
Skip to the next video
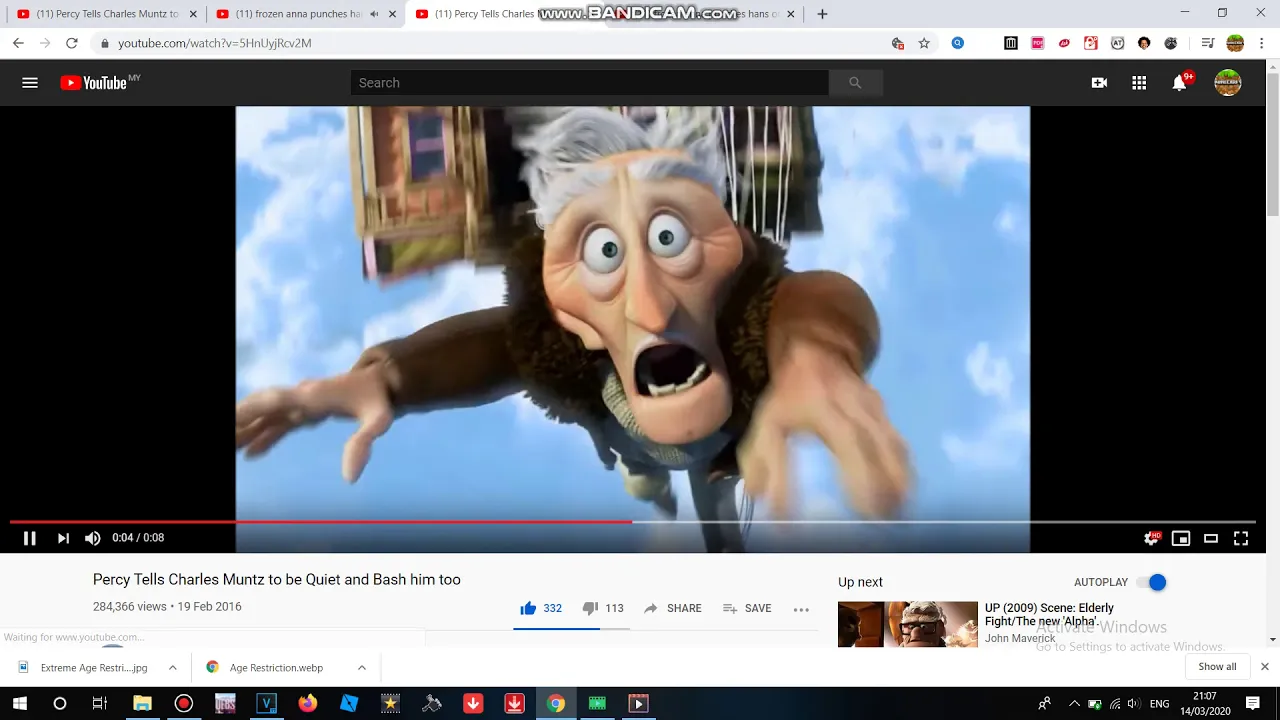click(63, 538)
